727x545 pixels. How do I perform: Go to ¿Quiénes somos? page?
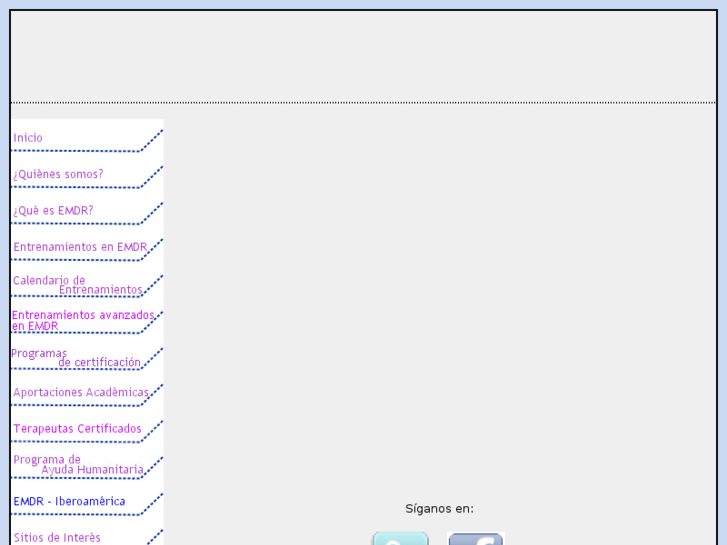[58, 174]
